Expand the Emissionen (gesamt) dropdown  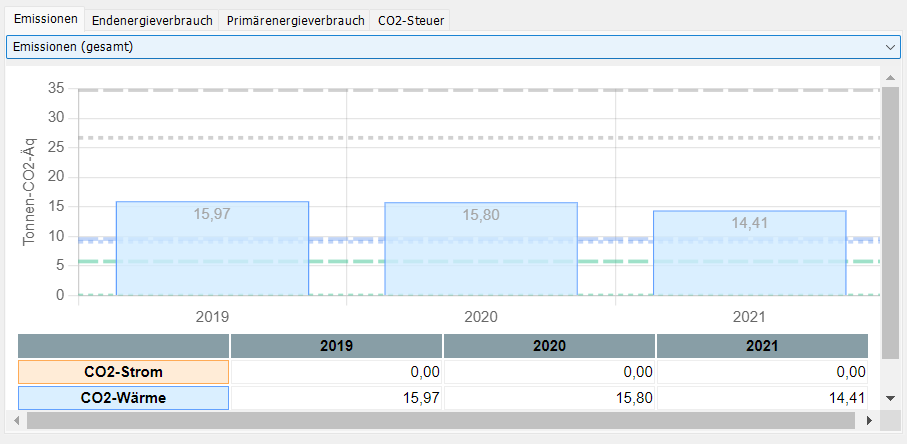890,47
